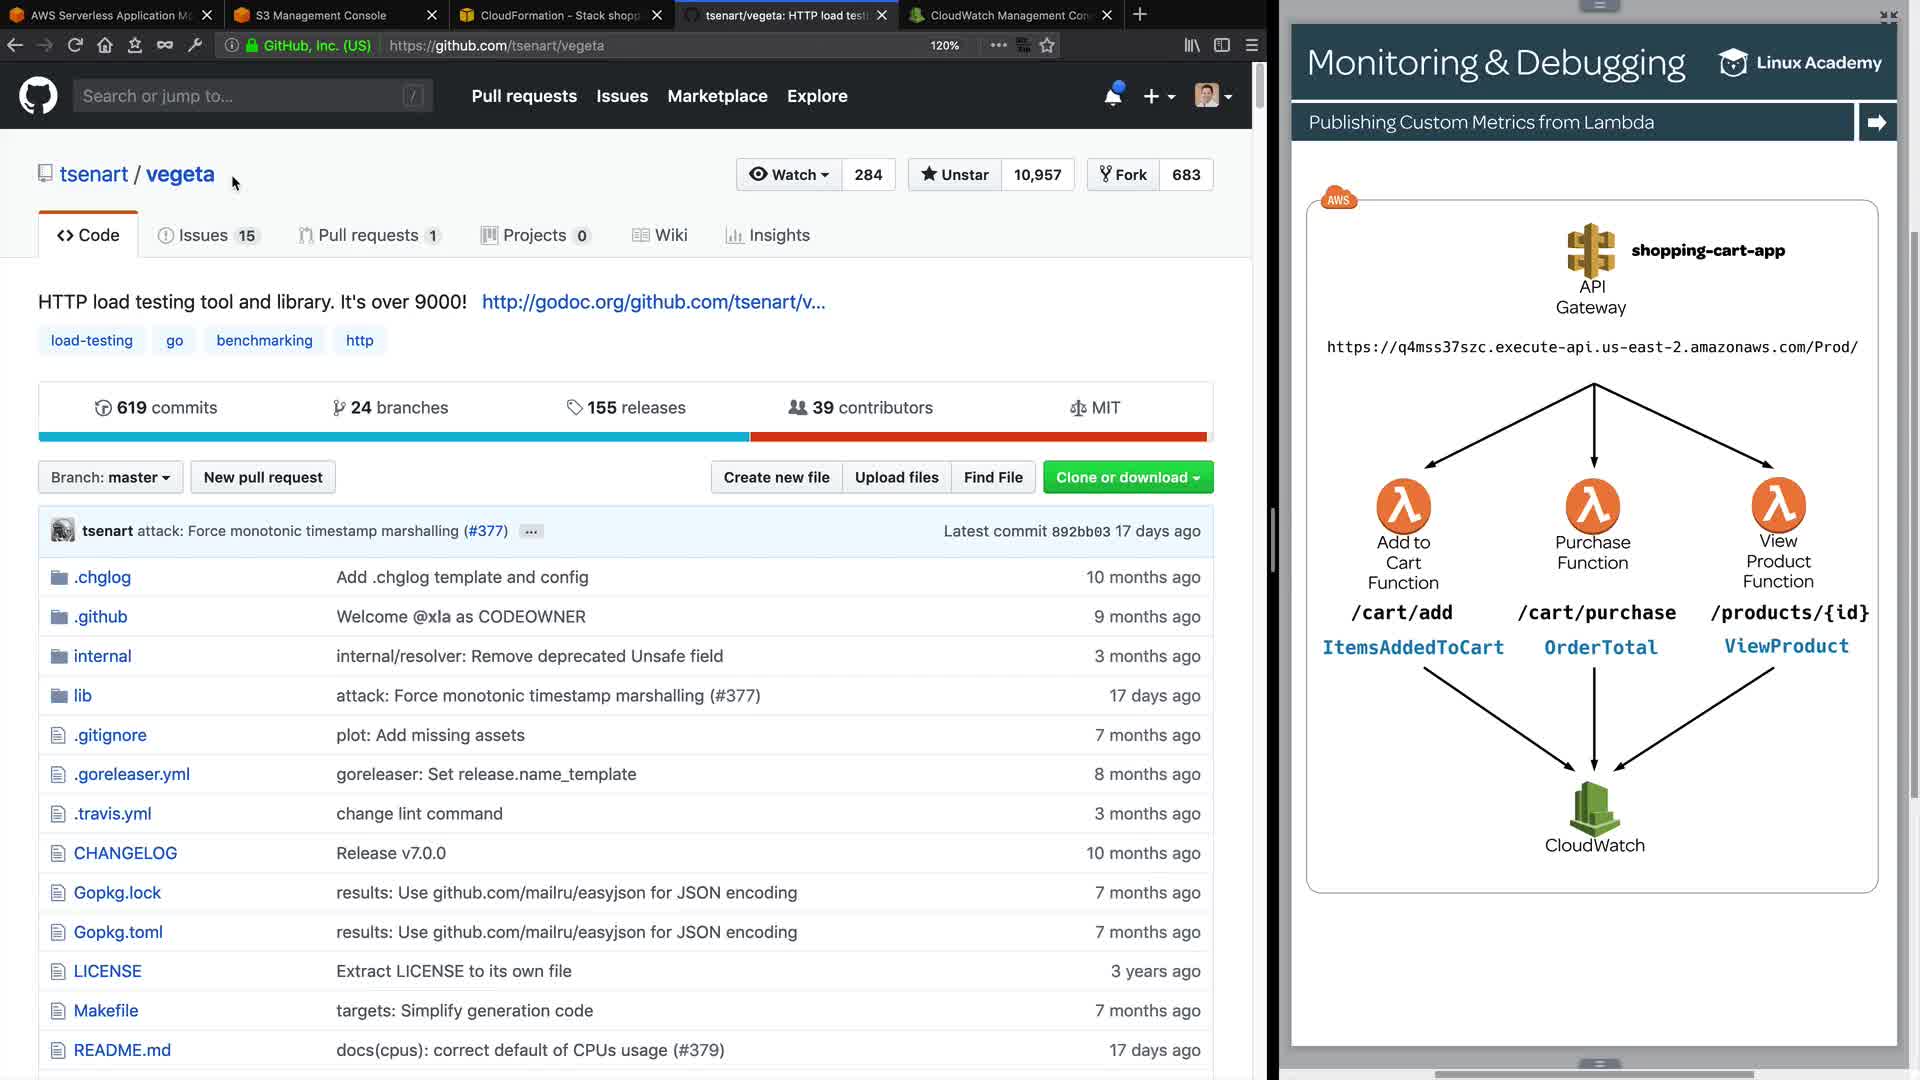Viewport: 1920px width, 1080px height.
Task: Open the Watch dropdown
Action: pos(789,174)
